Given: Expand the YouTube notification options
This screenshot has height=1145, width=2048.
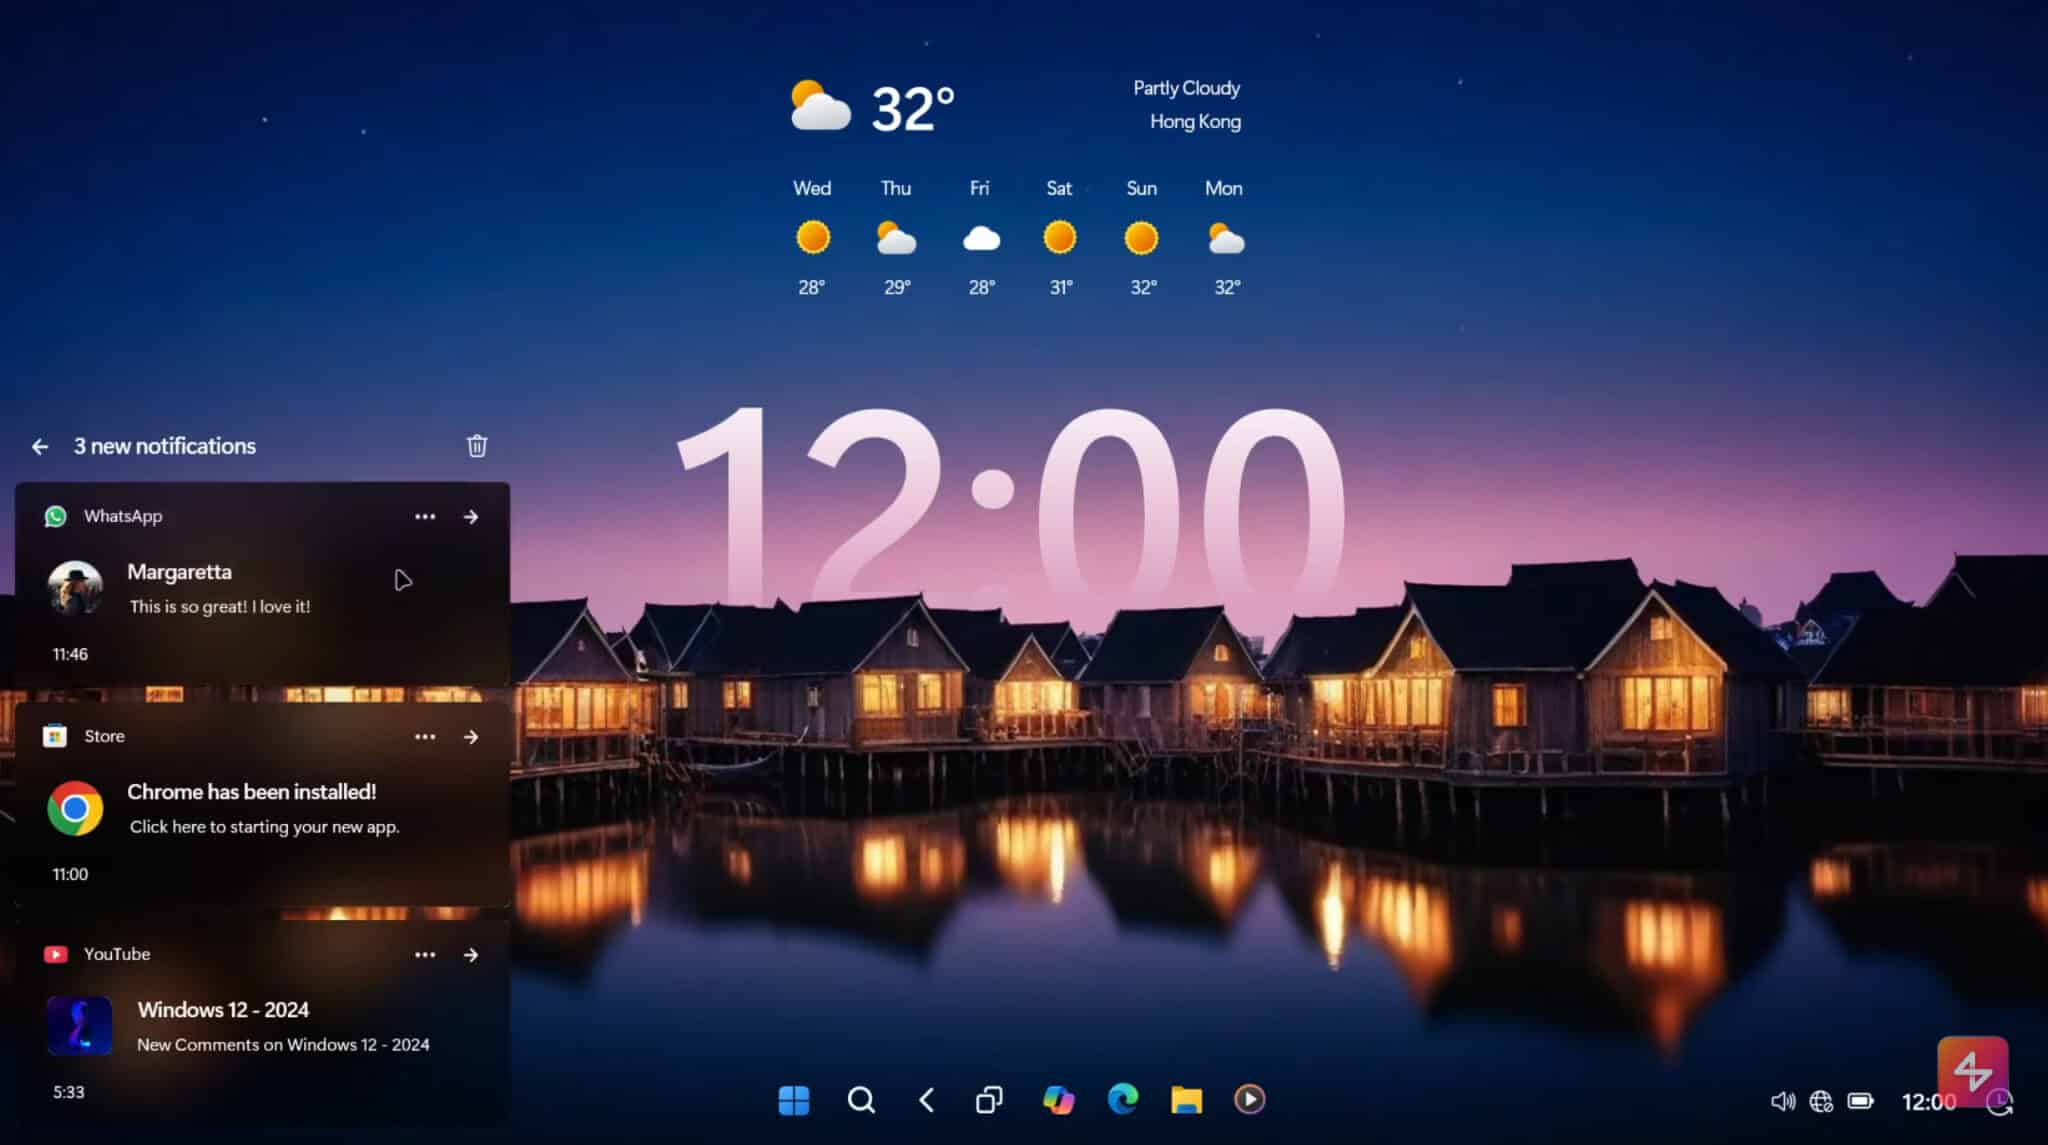Looking at the screenshot, I should 425,954.
